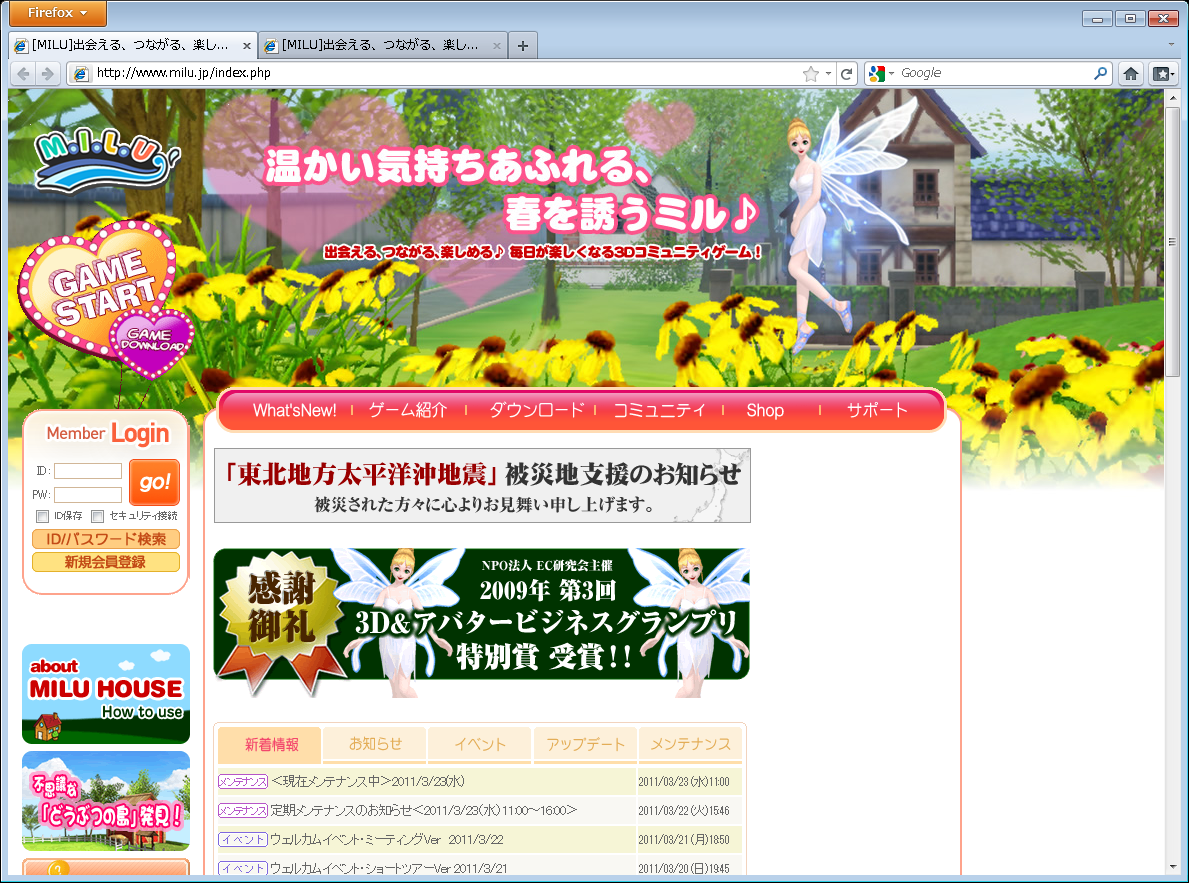Open the Firefox home page icon

tap(1131, 73)
